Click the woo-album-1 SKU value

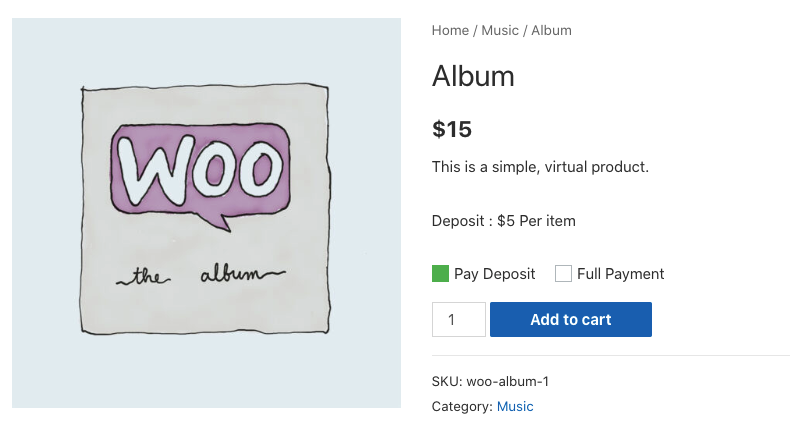(x=507, y=381)
